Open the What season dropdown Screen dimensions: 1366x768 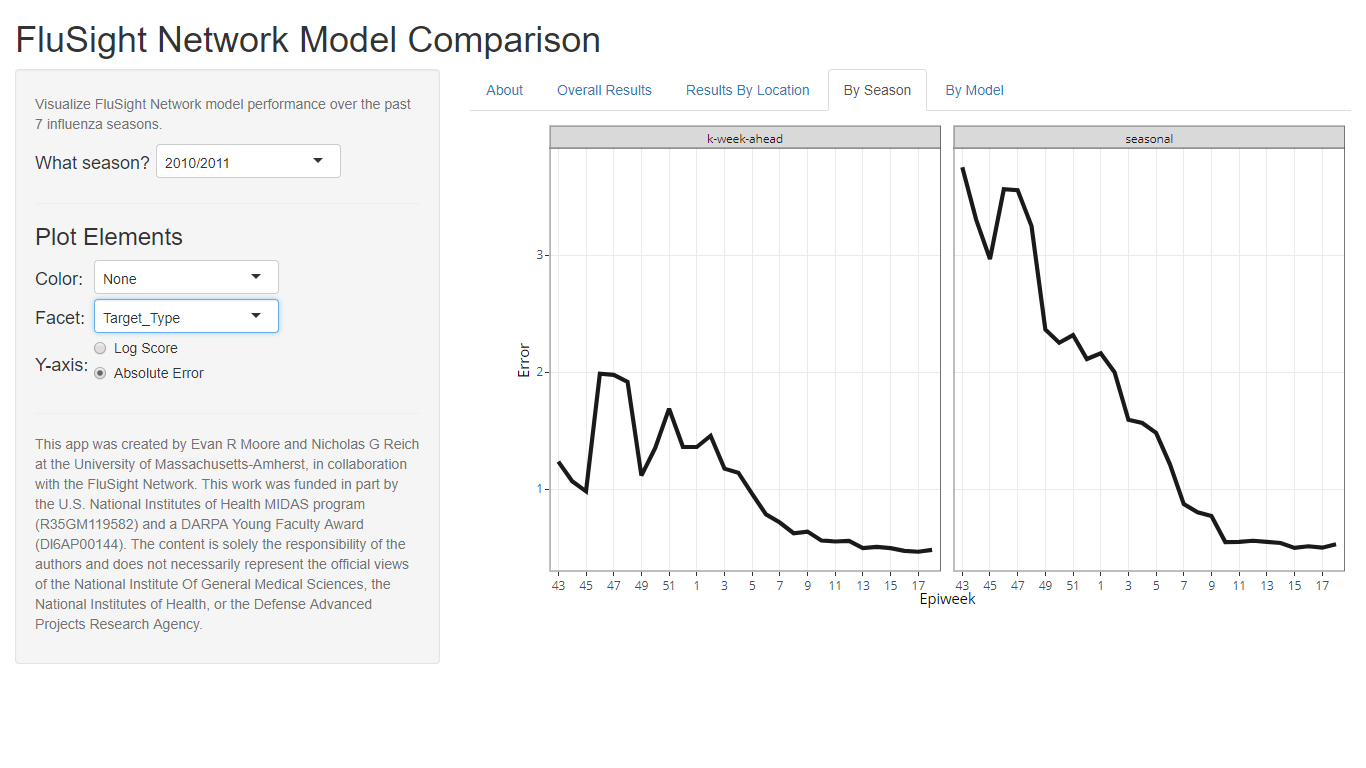248,161
